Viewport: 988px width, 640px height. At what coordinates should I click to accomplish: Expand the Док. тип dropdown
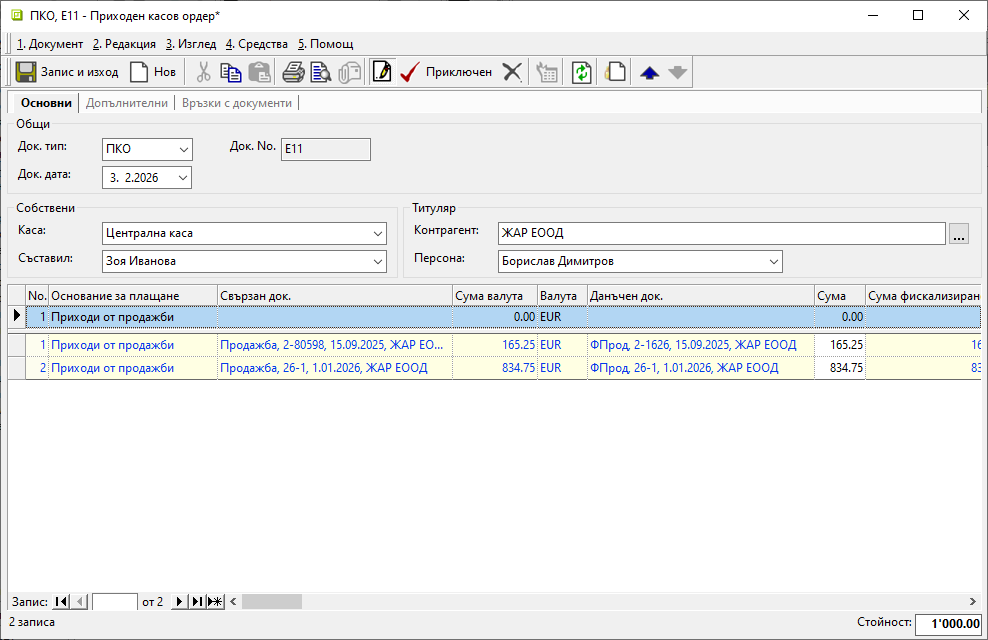pyautogui.click(x=183, y=150)
